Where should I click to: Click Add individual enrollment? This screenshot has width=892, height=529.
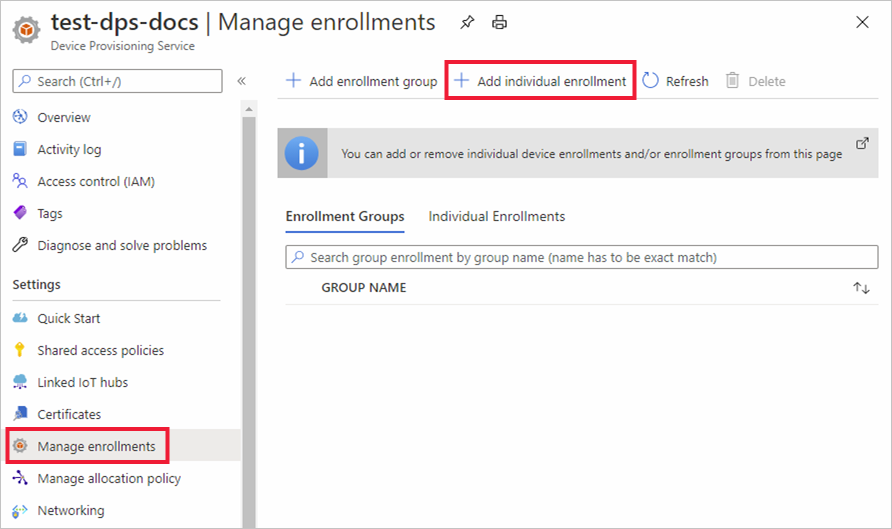coord(541,81)
